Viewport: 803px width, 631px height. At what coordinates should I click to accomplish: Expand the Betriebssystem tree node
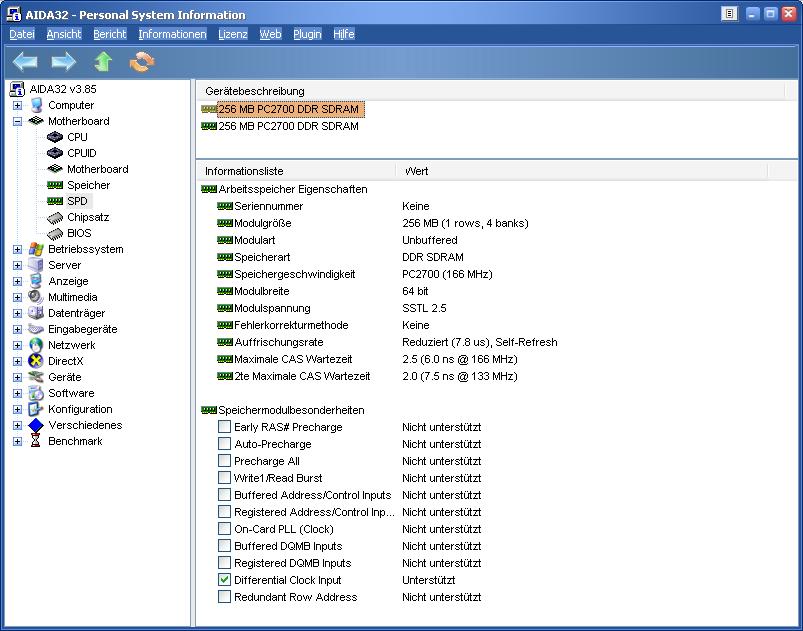(17, 249)
